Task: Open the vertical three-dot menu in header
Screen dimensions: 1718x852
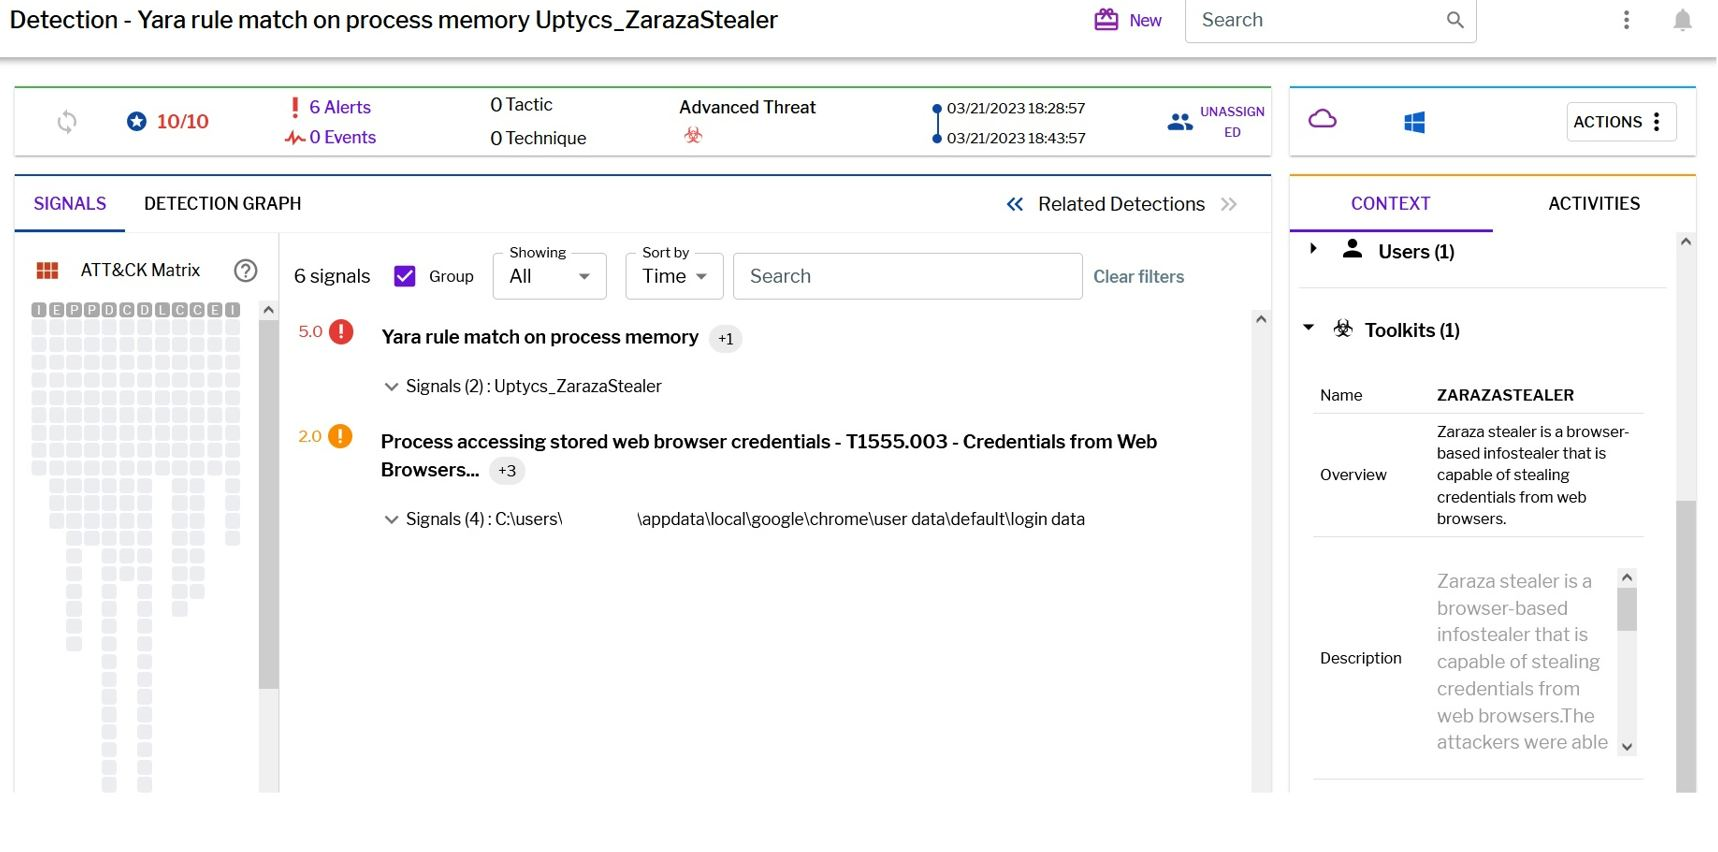Action: point(1626,20)
